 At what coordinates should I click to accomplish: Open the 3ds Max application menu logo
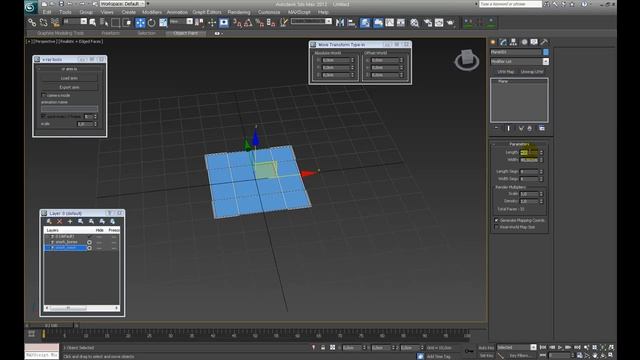(31, 6)
